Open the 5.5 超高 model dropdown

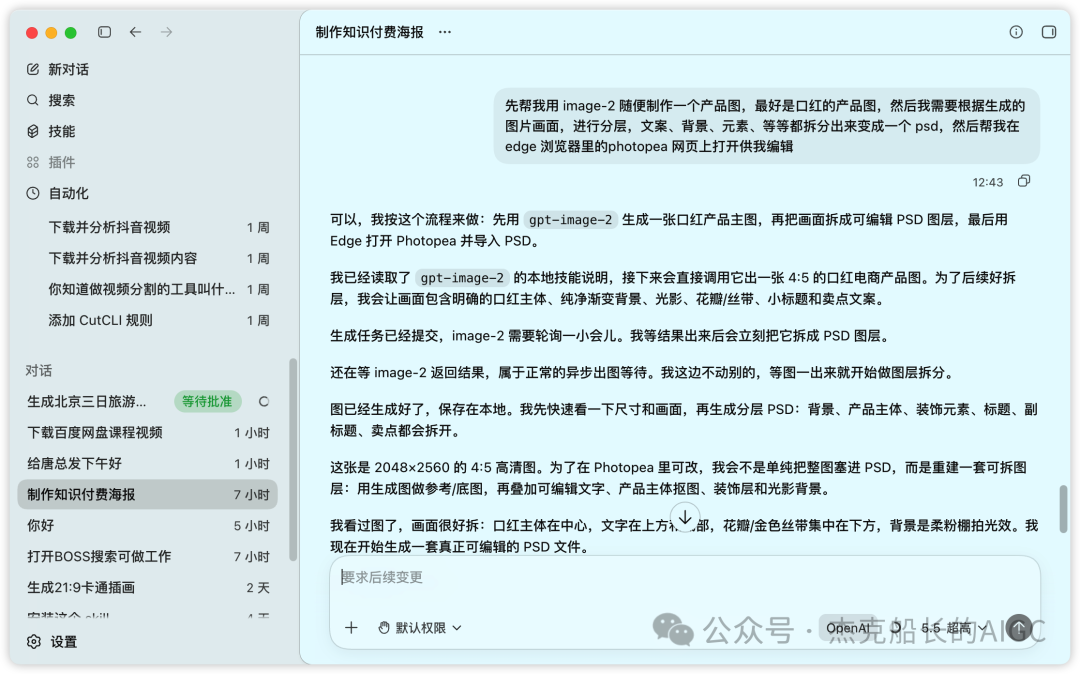click(953, 628)
